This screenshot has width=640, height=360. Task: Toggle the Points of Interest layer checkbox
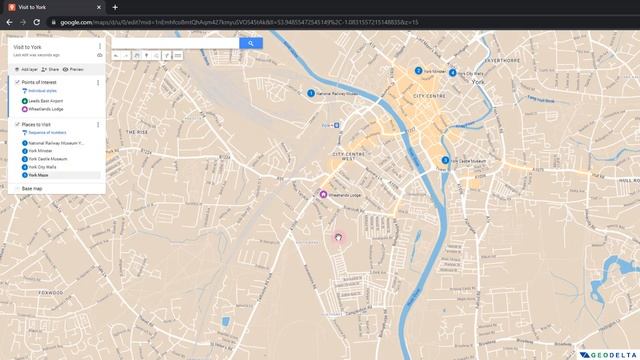point(17,82)
